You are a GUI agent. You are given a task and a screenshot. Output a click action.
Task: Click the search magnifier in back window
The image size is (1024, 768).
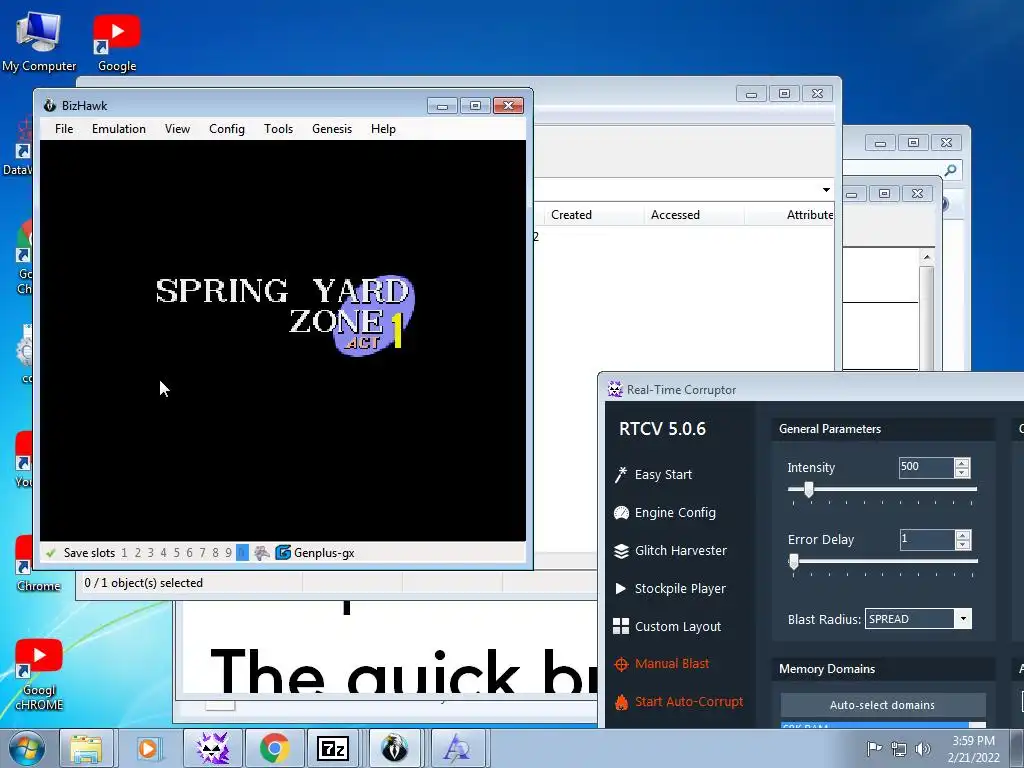coord(950,170)
